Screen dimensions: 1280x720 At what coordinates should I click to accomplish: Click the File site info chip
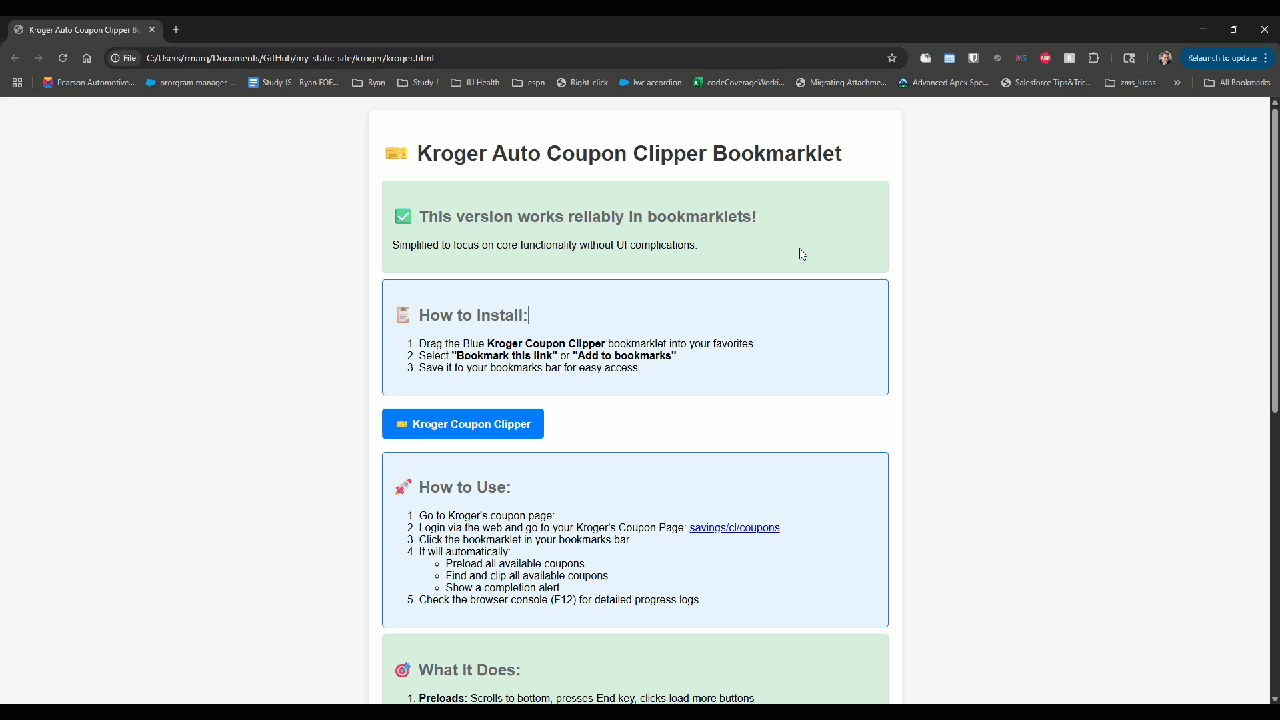click(124, 58)
